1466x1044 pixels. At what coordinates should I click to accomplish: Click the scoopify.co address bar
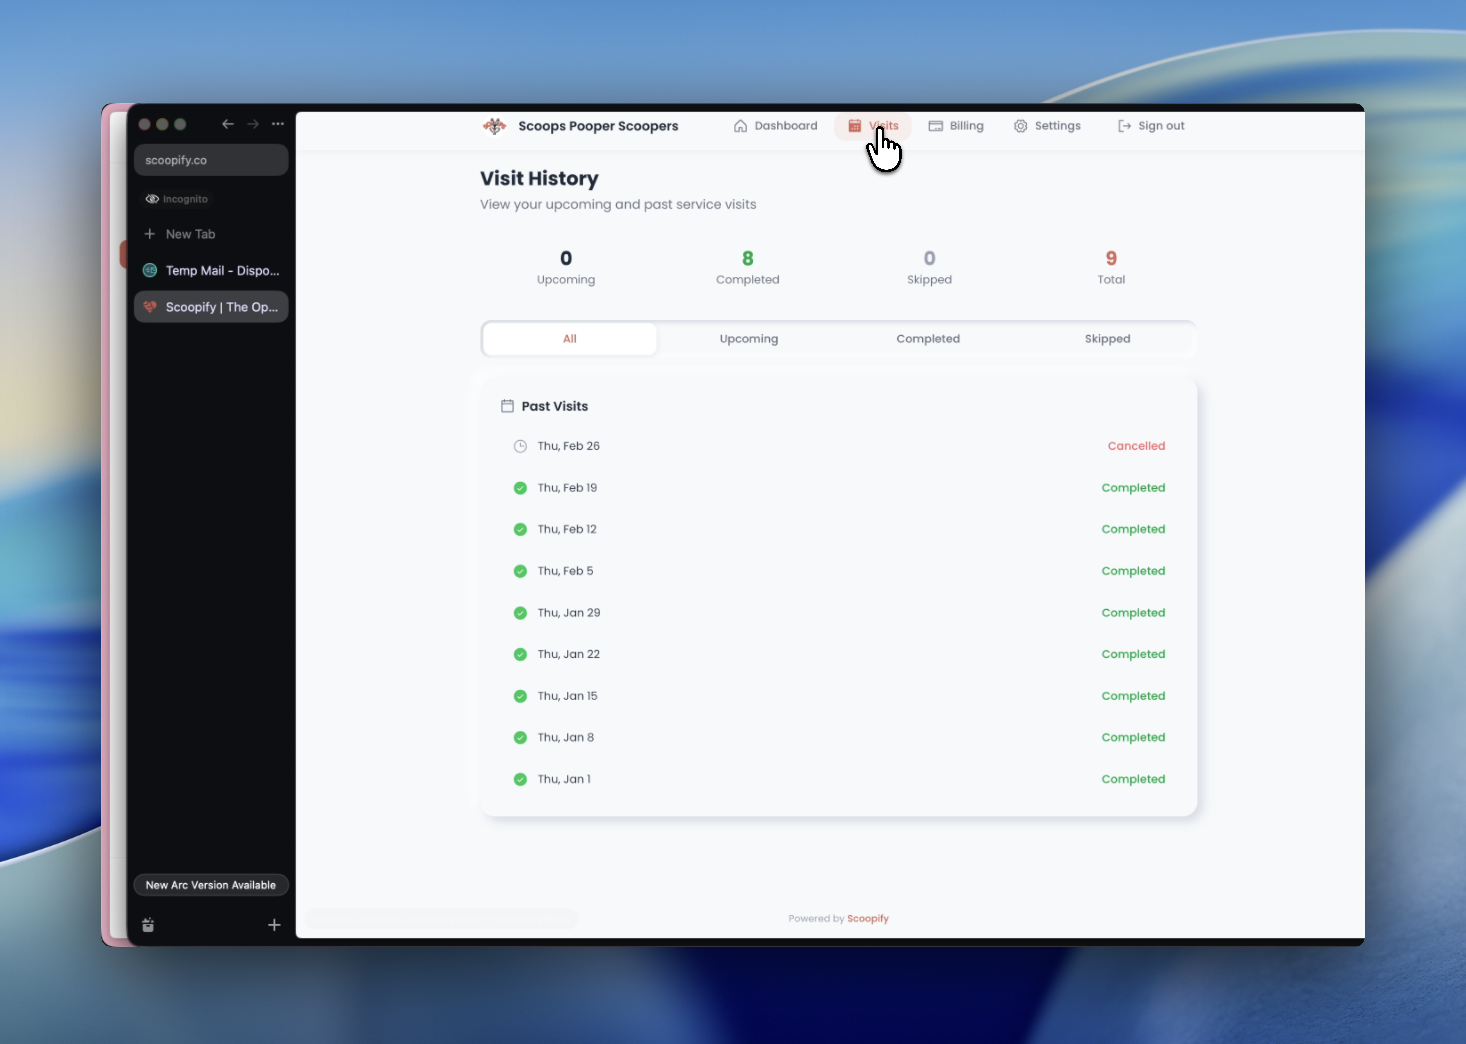coord(211,160)
